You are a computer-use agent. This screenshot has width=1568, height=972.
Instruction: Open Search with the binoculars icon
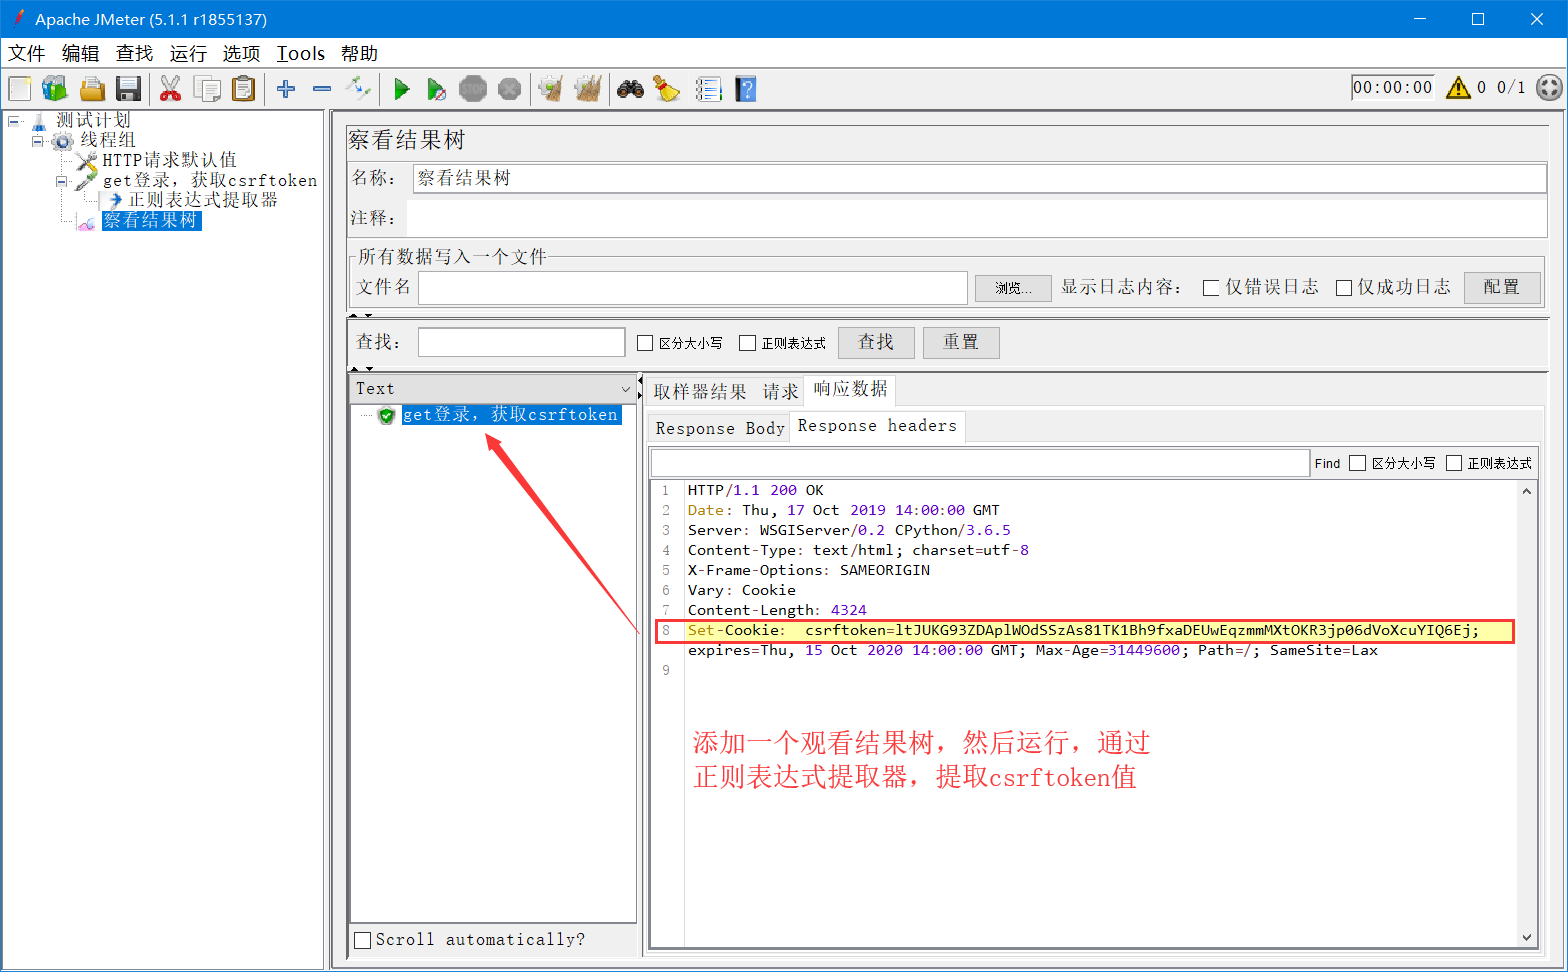[630, 89]
